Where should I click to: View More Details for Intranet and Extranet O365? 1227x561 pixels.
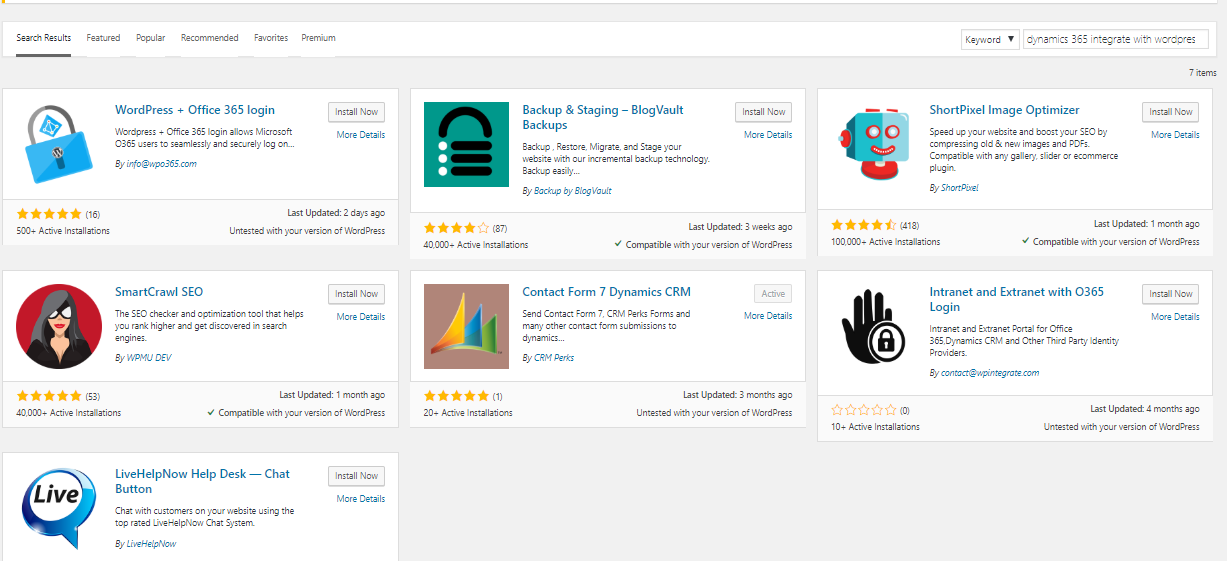[x=1175, y=317]
